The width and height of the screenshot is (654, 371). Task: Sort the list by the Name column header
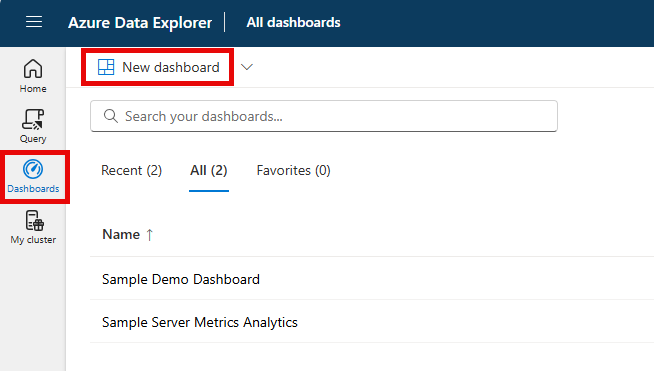coord(128,235)
